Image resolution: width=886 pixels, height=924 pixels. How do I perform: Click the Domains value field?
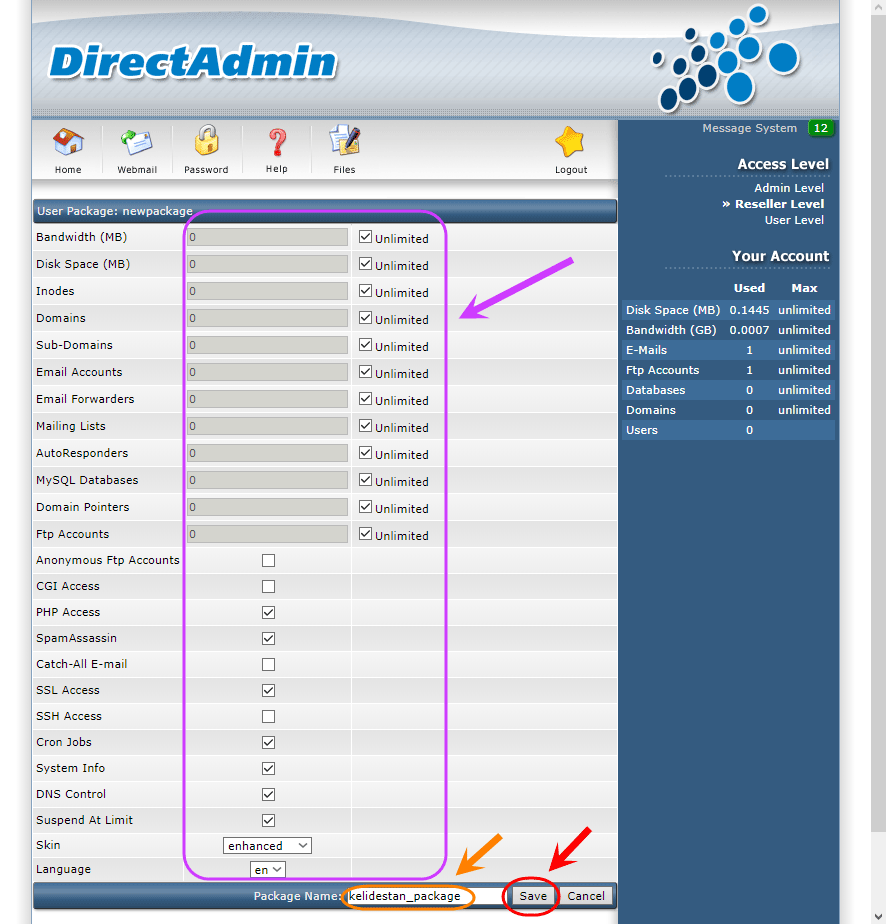(267, 318)
